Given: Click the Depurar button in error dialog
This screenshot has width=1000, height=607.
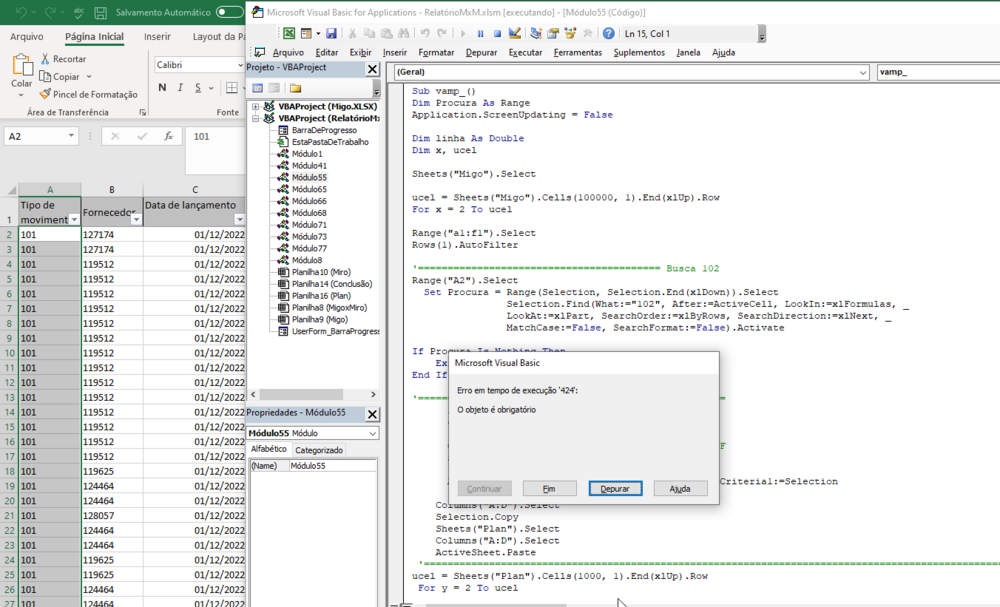Looking at the screenshot, I should pos(615,489).
